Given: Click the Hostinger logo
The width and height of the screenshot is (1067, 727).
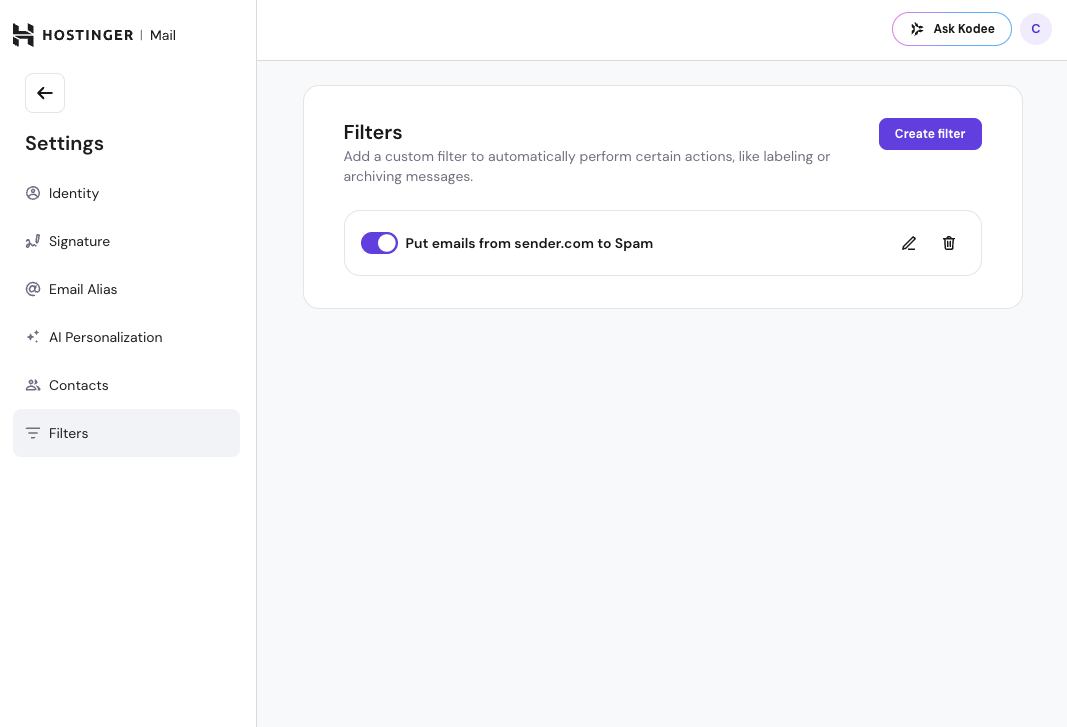Looking at the screenshot, I should point(73,35).
